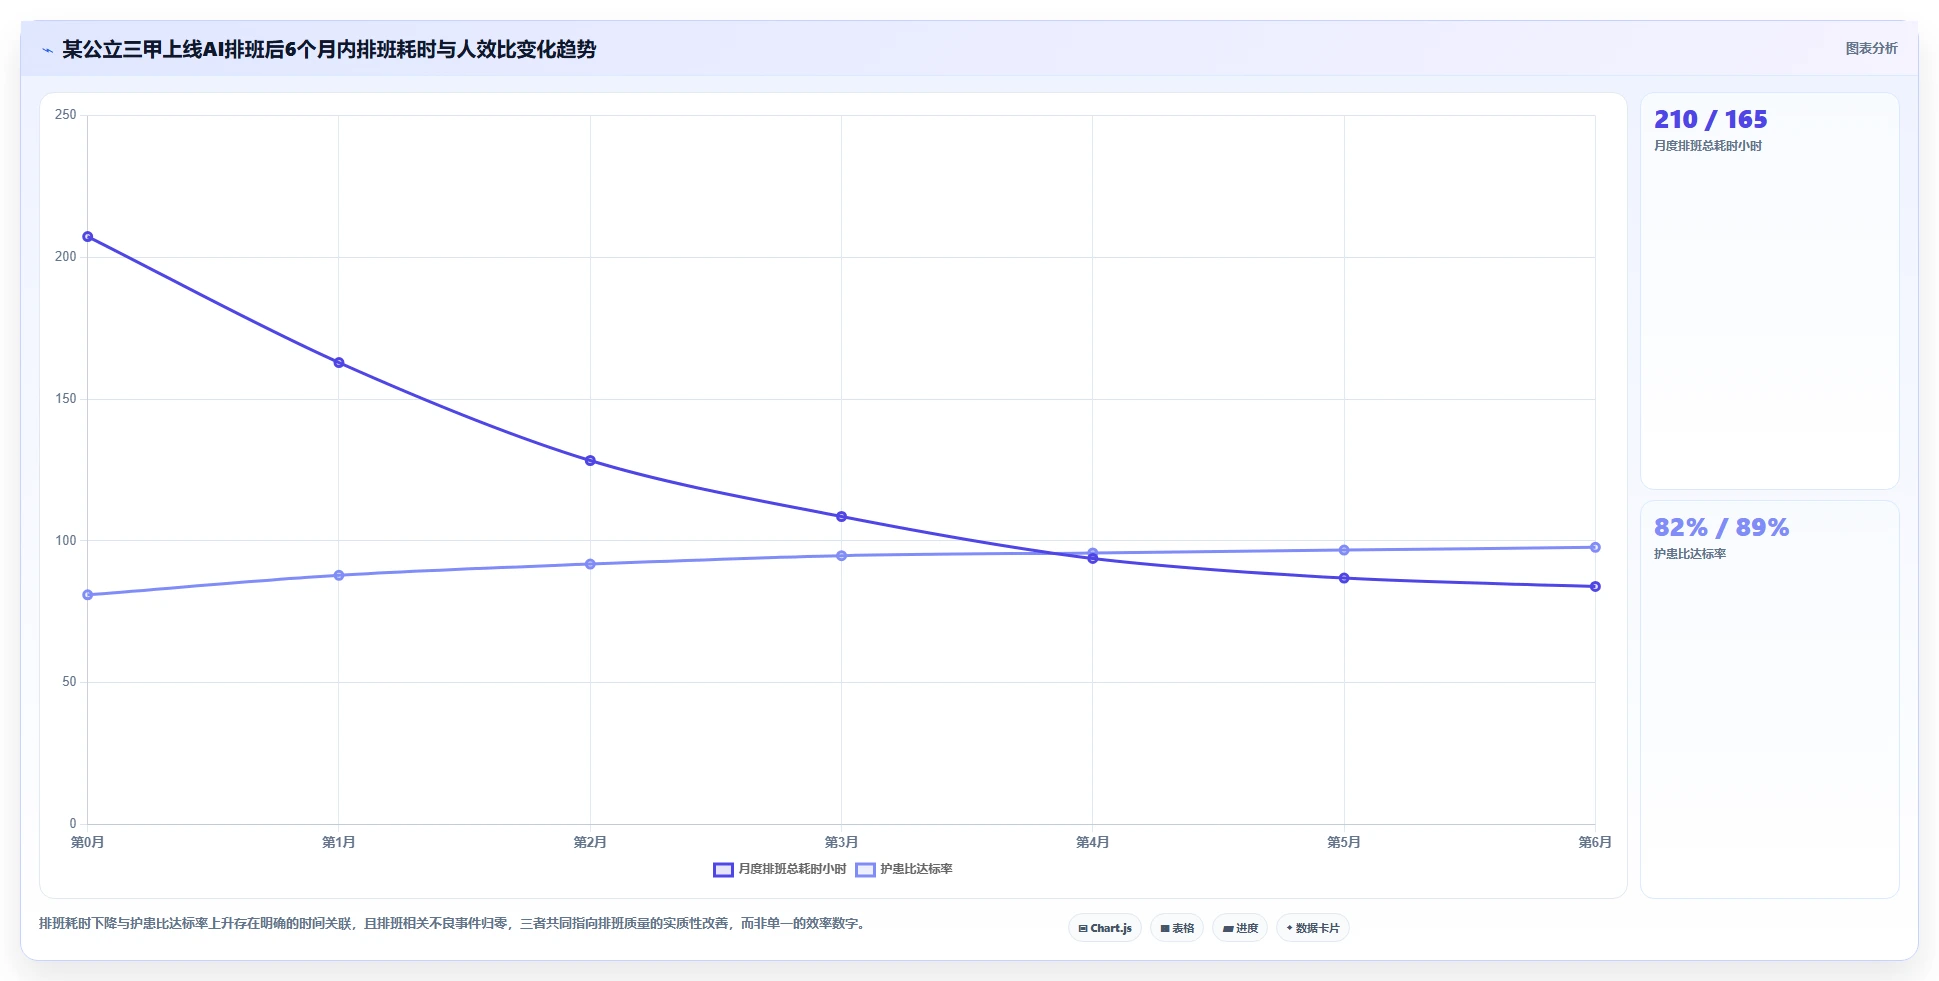1939x981 pixels.
Task: Click the 第3月 point on the dark line
Action: tap(842, 517)
